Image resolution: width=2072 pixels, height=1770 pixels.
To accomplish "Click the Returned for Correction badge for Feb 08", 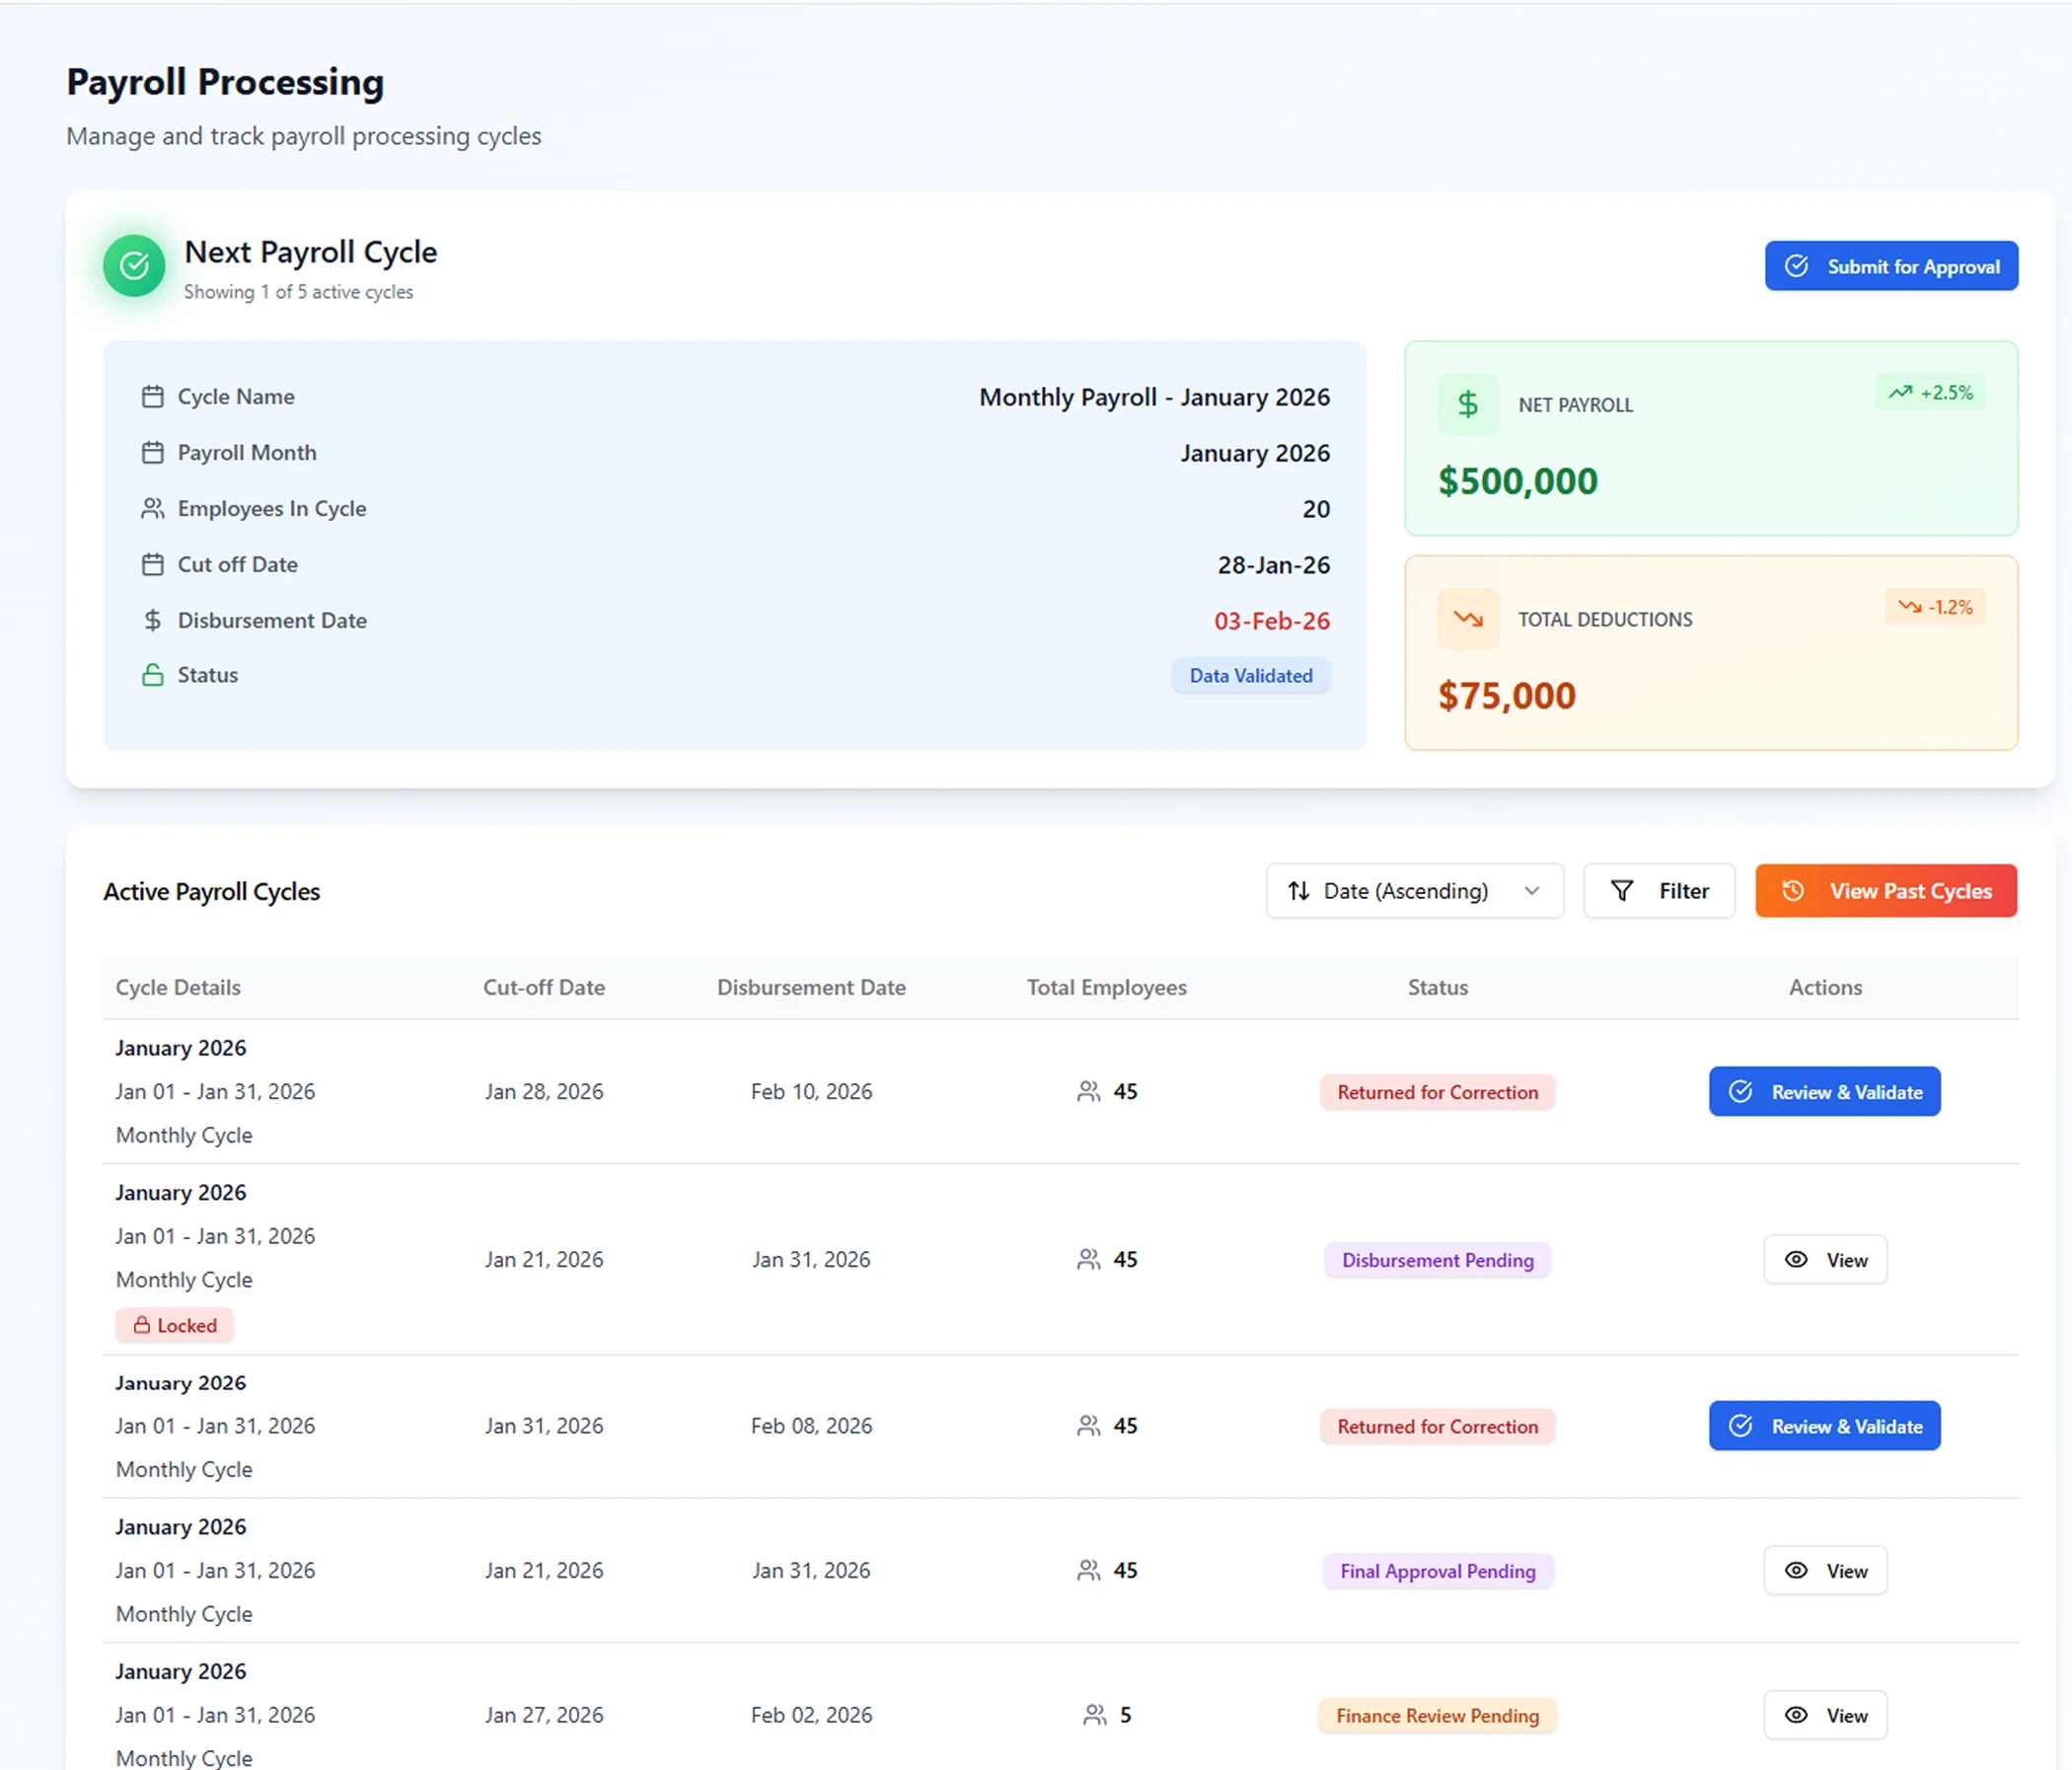I will pos(1438,1427).
